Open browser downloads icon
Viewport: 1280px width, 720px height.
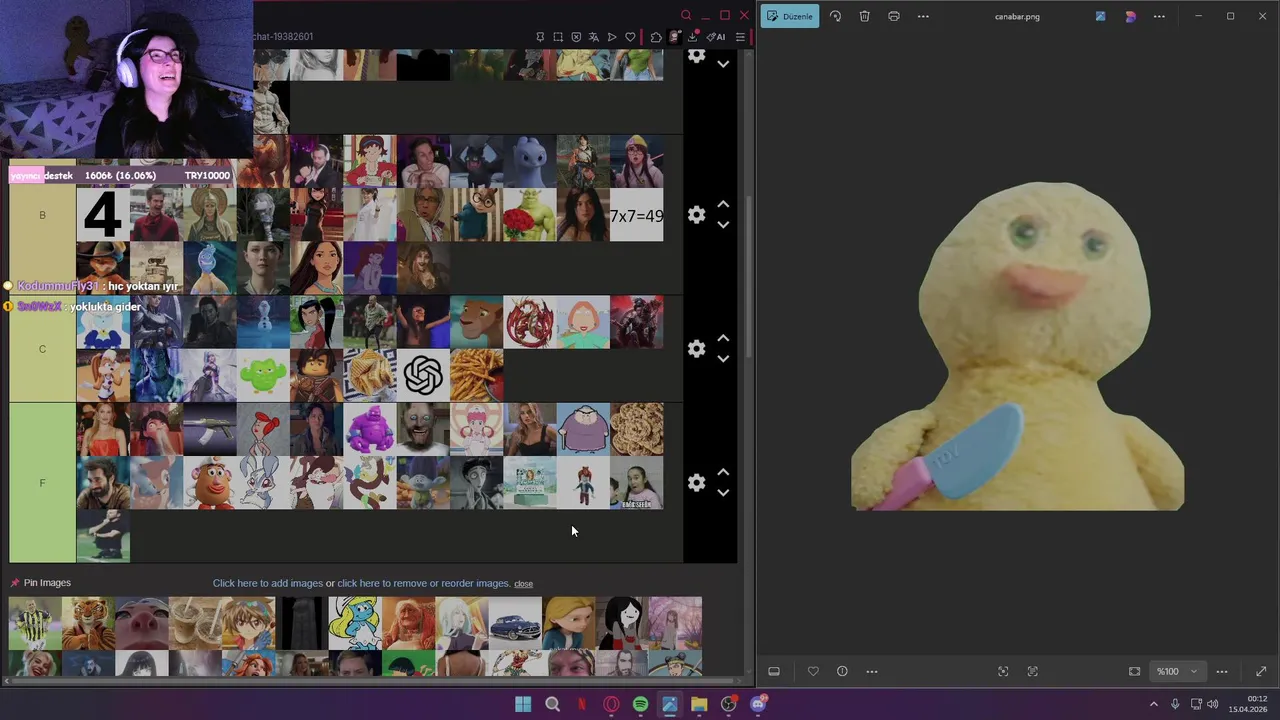click(x=692, y=37)
